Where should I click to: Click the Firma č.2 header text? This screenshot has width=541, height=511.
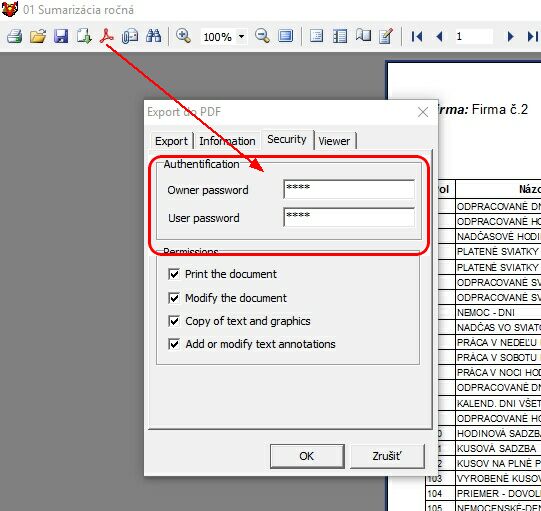(x=499, y=110)
